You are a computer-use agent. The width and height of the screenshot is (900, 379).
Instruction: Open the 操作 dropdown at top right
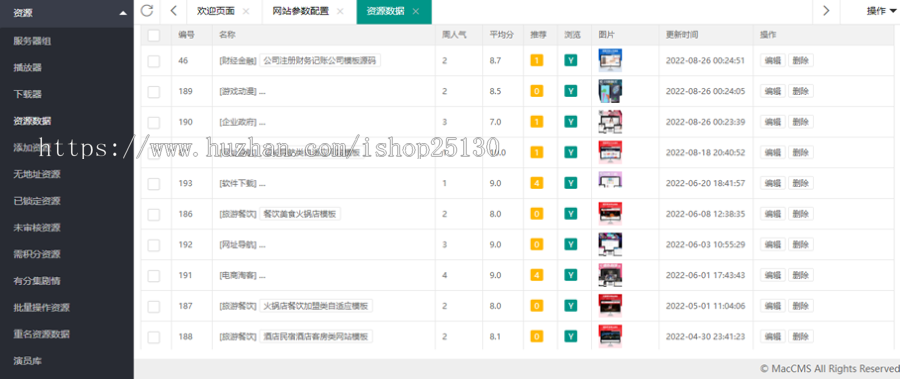(x=880, y=11)
